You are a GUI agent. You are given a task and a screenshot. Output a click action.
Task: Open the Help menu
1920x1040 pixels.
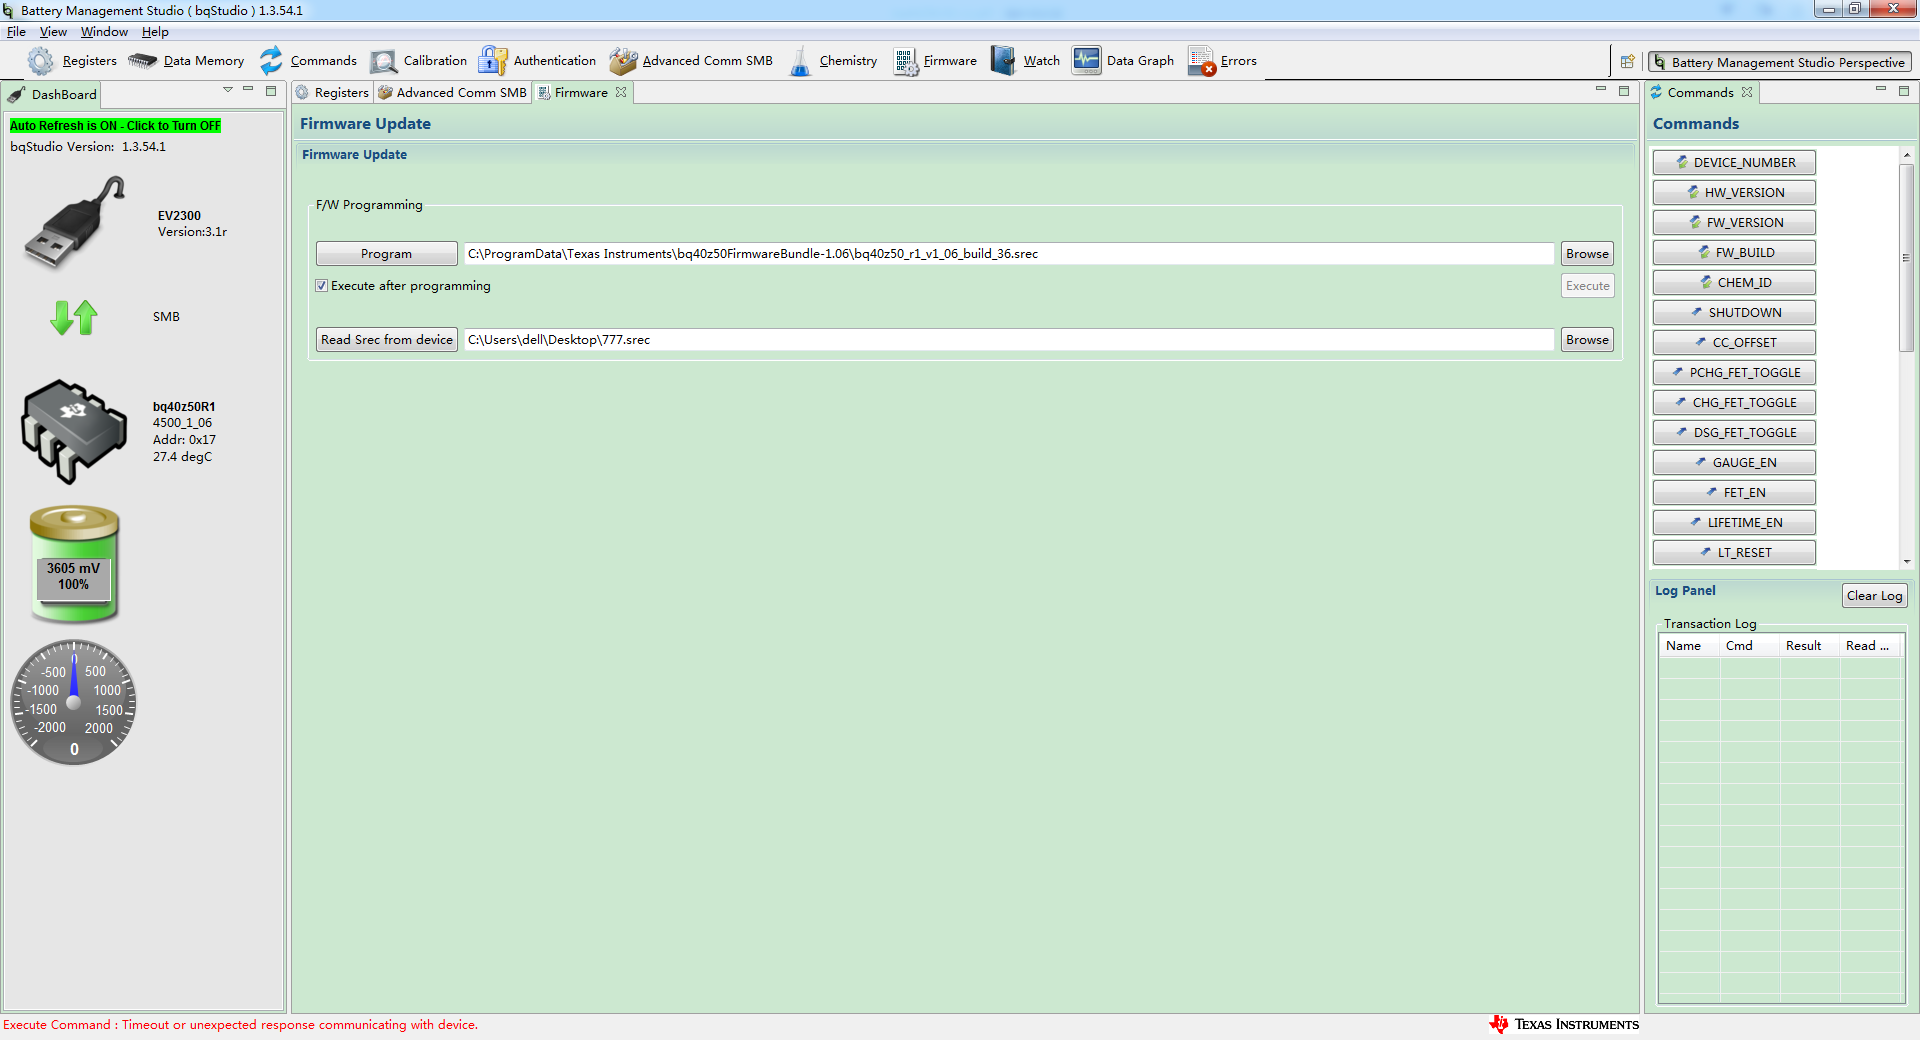click(155, 32)
